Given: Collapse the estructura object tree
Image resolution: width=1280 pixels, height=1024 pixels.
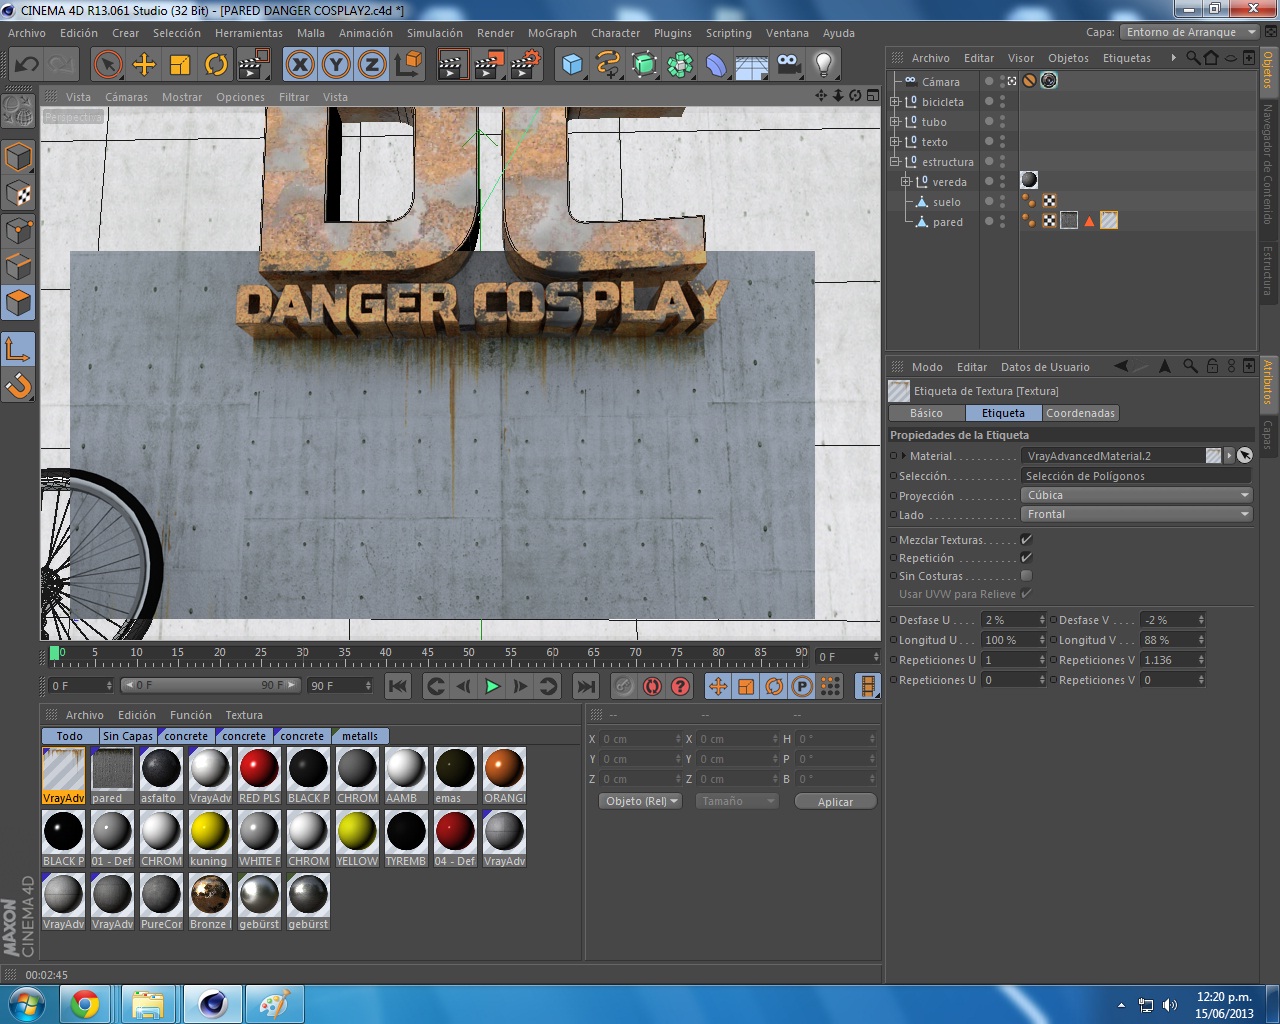Looking at the screenshot, I should pyautogui.click(x=894, y=162).
